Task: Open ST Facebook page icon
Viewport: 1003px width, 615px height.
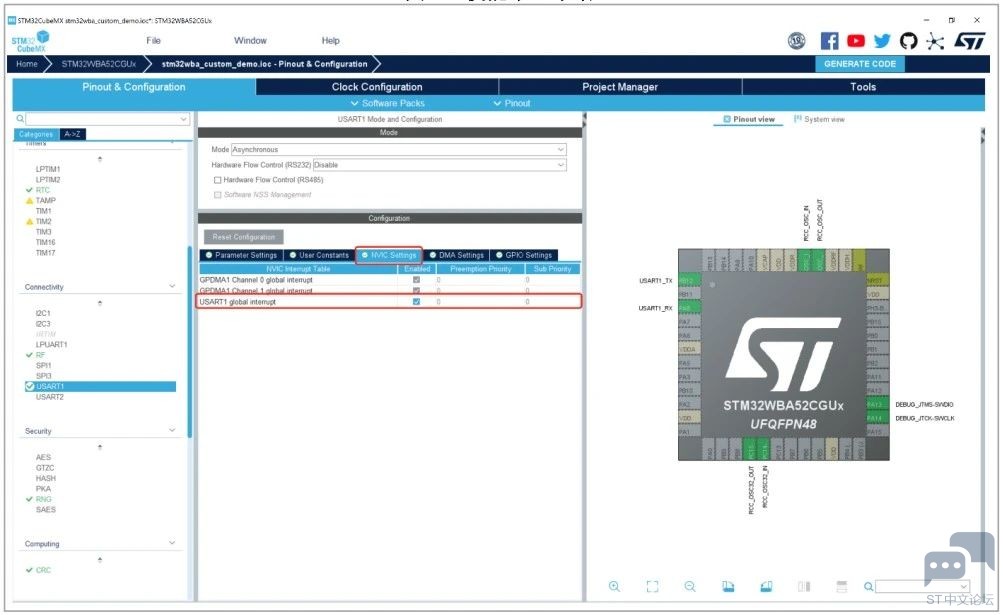Action: tap(829, 41)
